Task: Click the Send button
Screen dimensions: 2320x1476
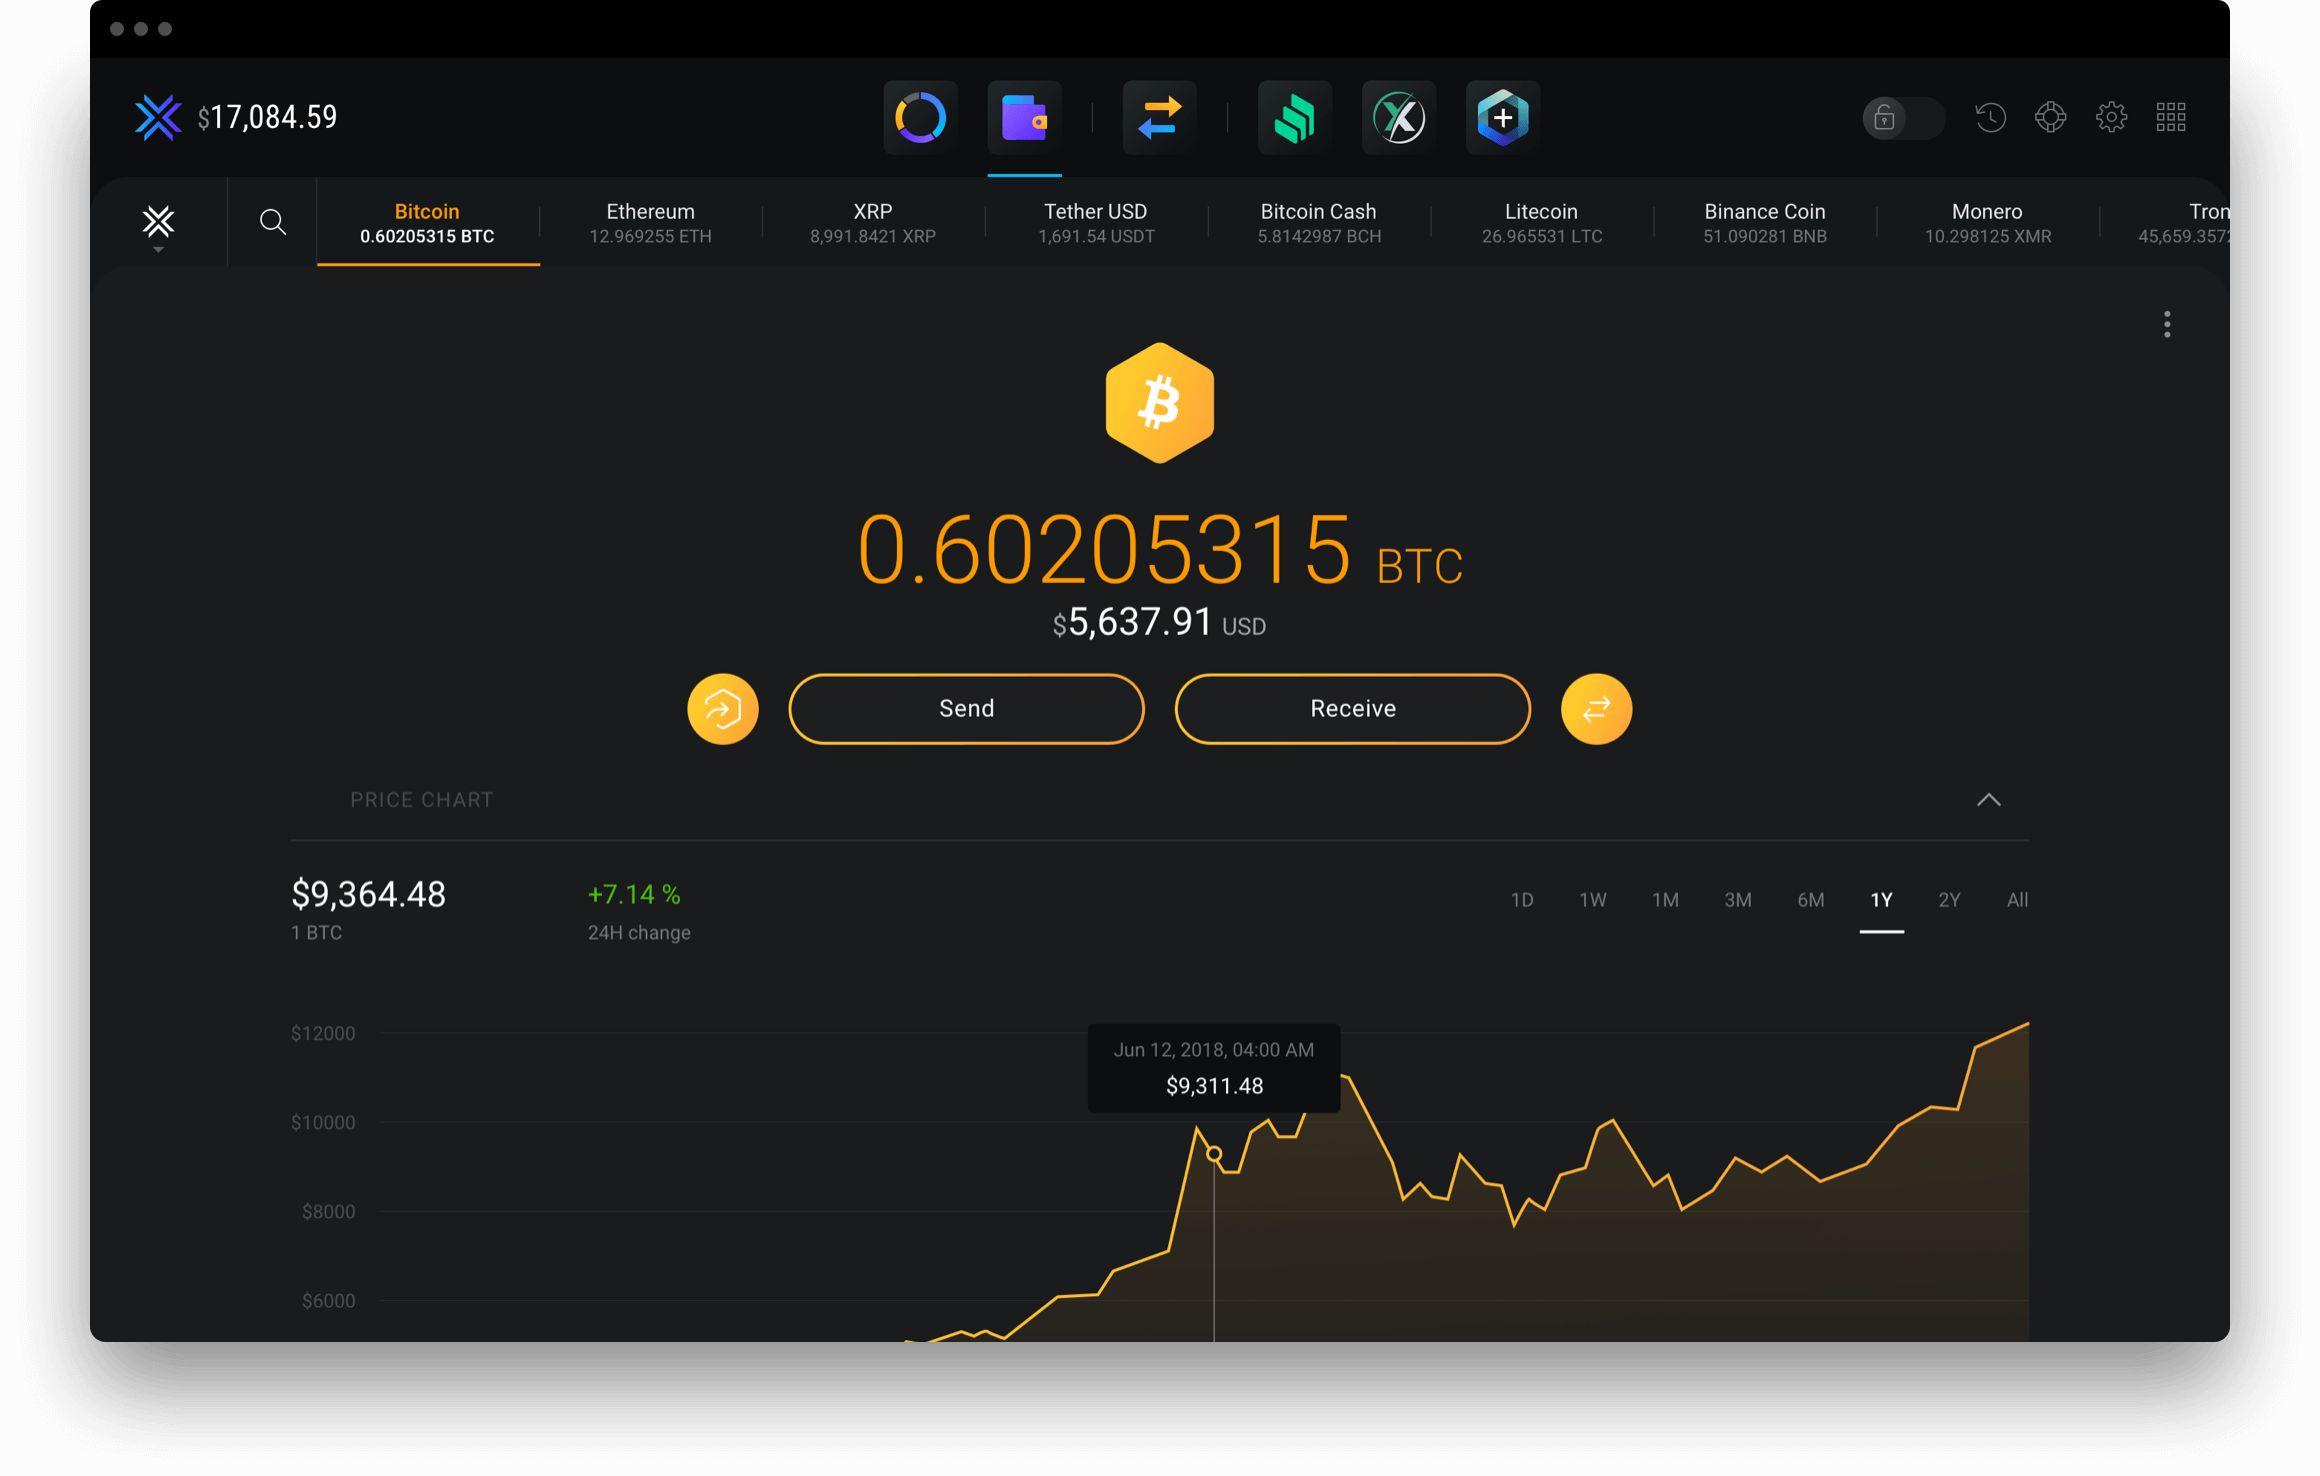Action: click(966, 707)
